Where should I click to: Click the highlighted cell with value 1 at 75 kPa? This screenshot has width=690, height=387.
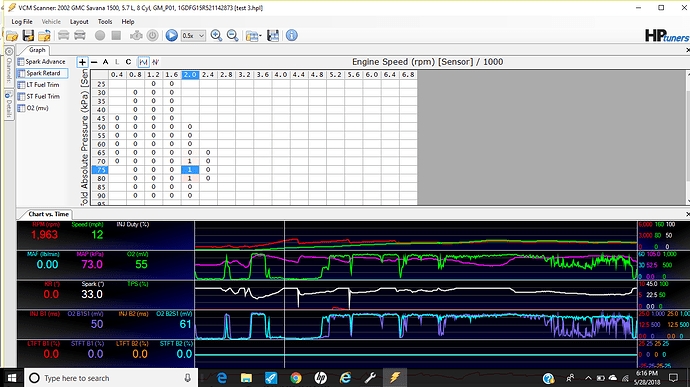coord(190,170)
